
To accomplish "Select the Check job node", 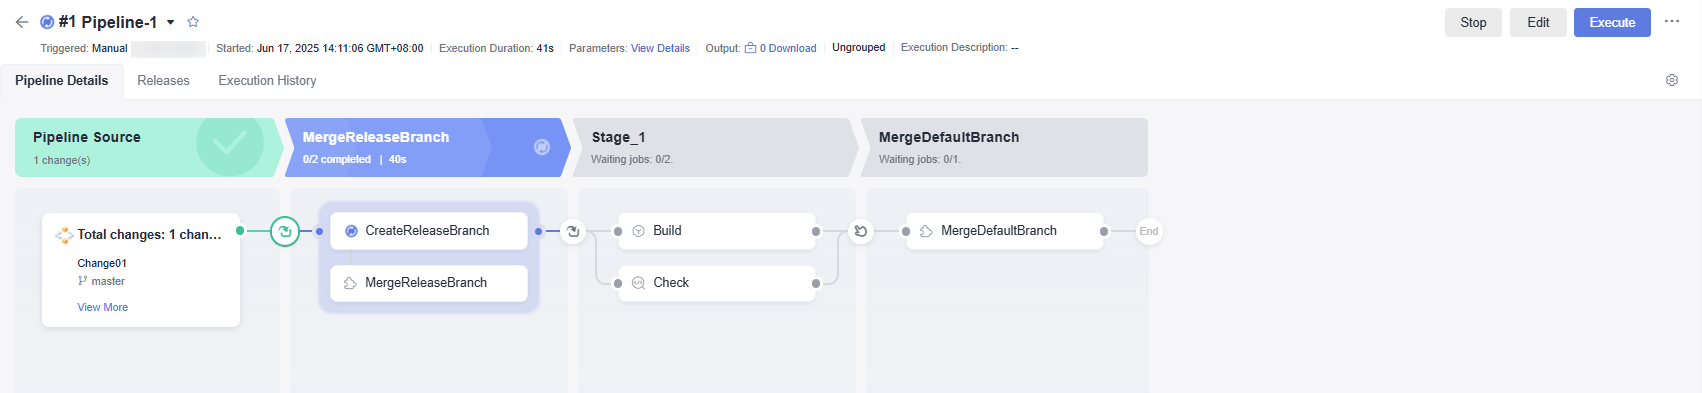I will pos(717,283).
